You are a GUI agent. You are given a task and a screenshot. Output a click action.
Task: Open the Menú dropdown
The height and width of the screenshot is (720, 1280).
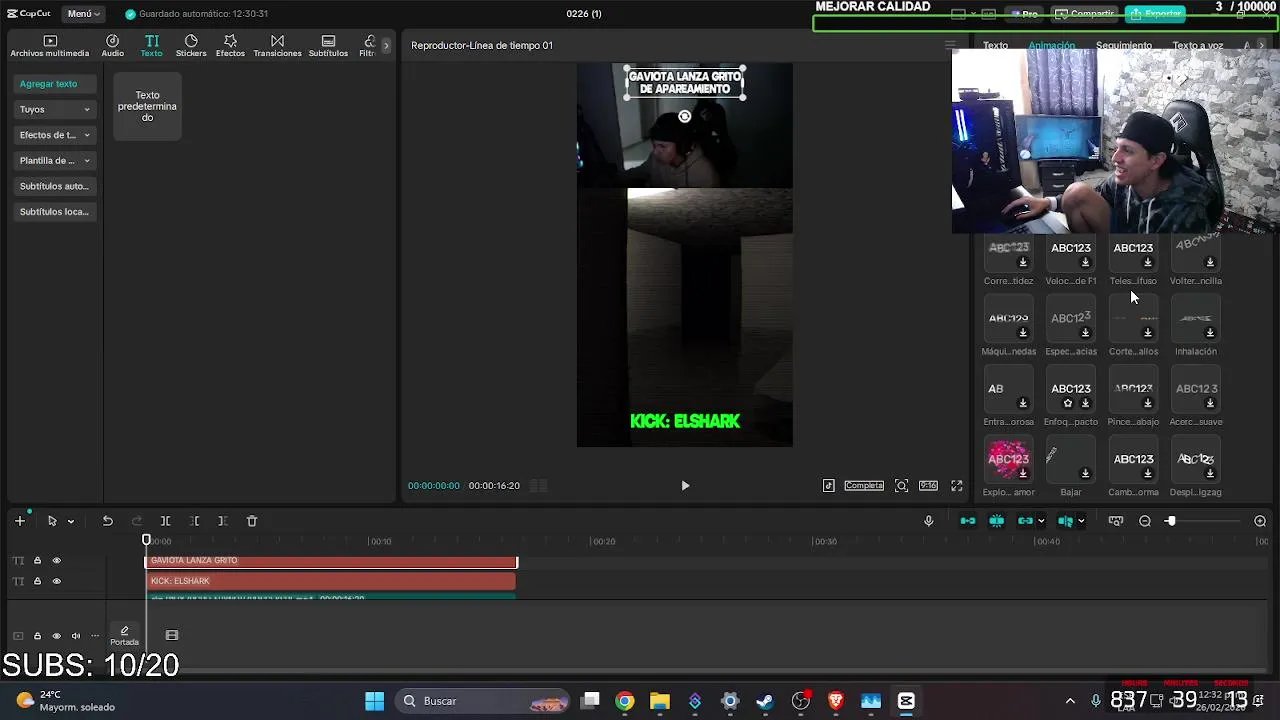tap(84, 14)
